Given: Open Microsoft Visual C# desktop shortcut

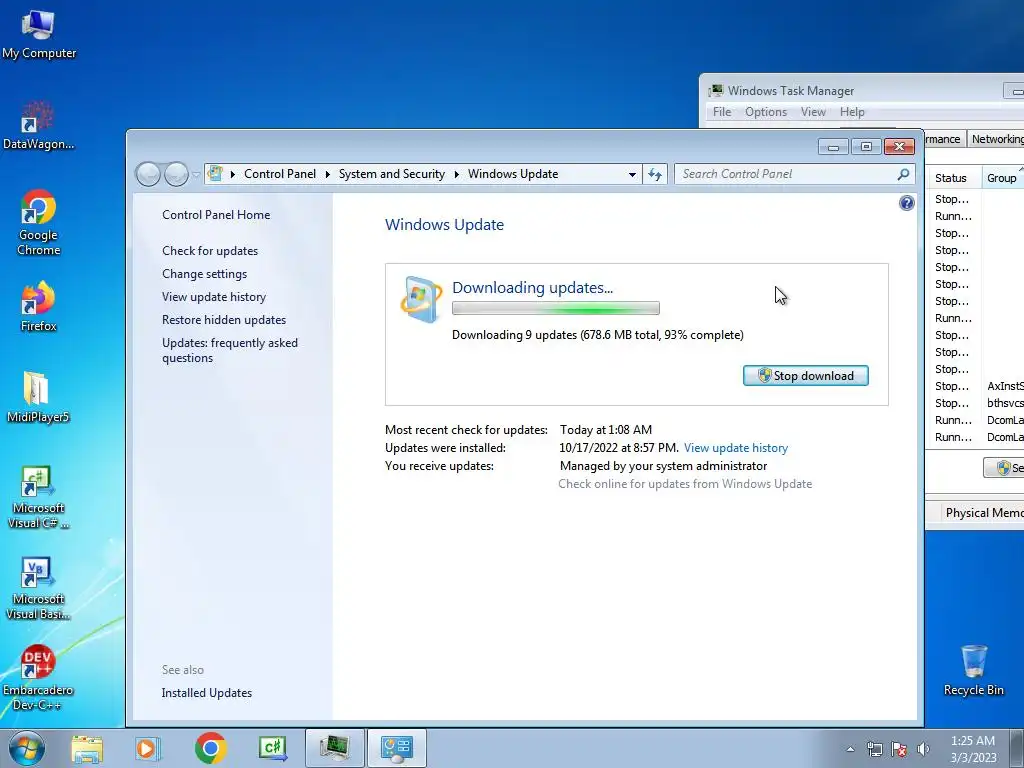Looking at the screenshot, I should pyautogui.click(x=38, y=496).
